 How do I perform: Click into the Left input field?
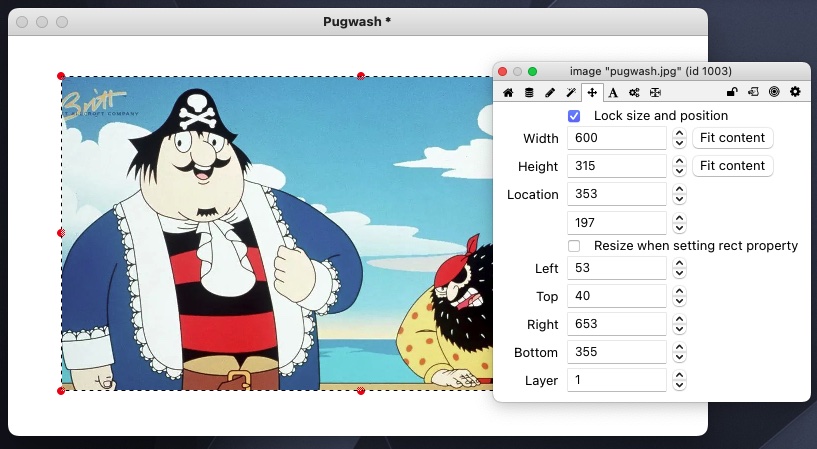616,268
